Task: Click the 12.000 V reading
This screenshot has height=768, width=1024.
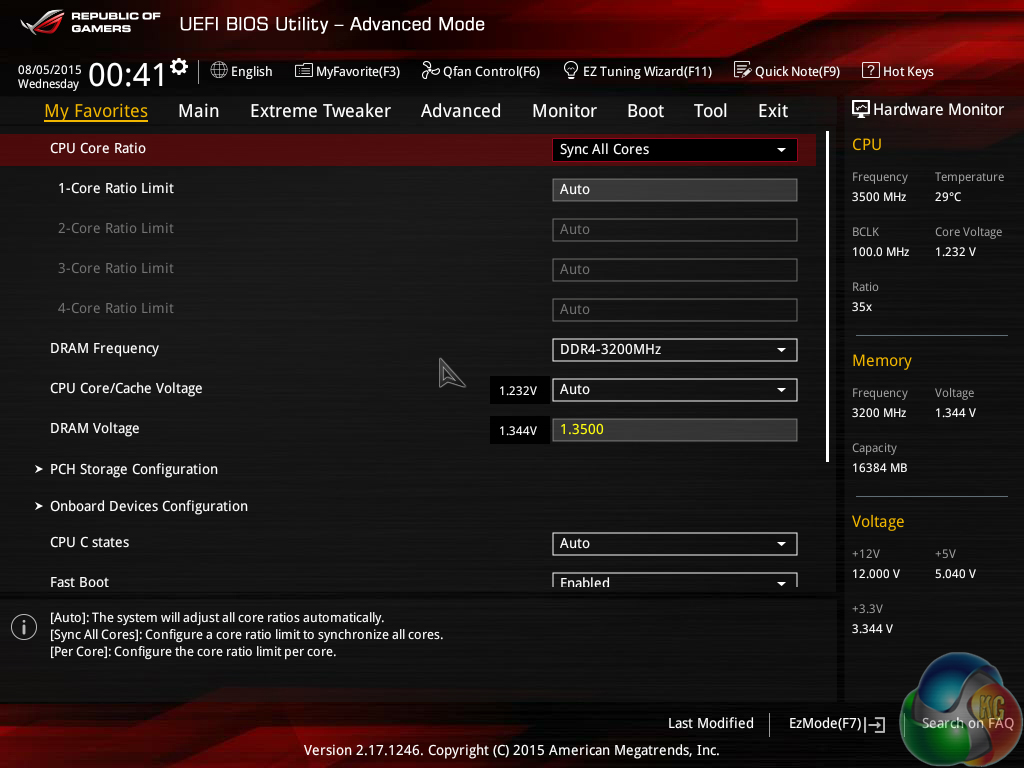Action: 875,574
